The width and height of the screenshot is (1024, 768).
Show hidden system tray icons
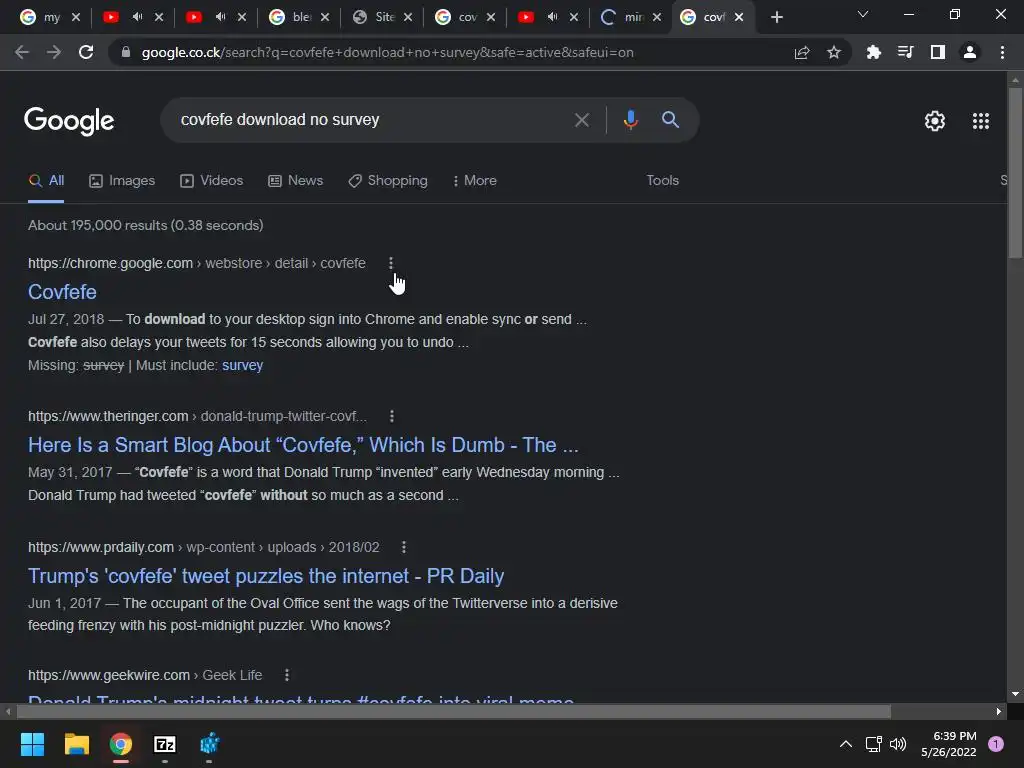click(846, 744)
